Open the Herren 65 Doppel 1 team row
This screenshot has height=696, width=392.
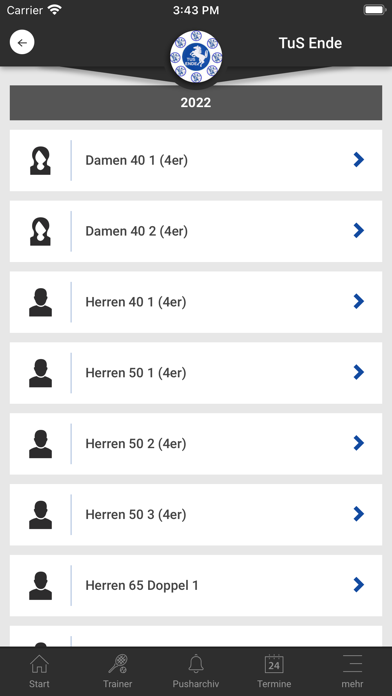pyautogui.click(x=196, y=585)
